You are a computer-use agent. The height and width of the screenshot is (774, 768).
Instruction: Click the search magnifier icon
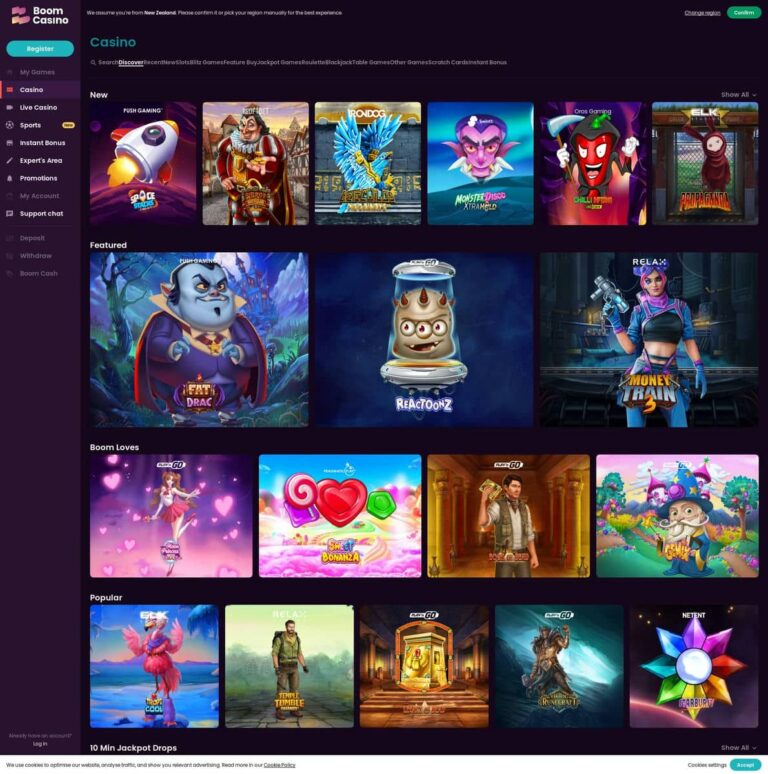(93, 63)
